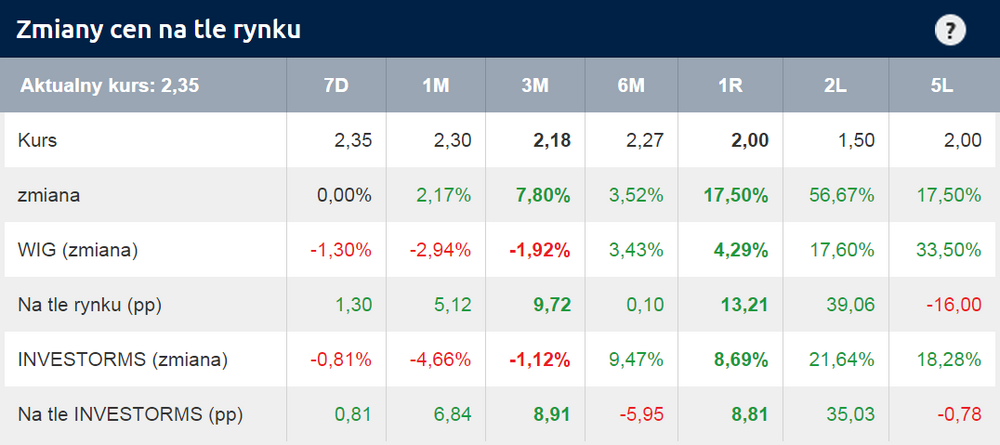Select the 7D column header
Screen dimensions: 1000x445
[x=336, y=85]
